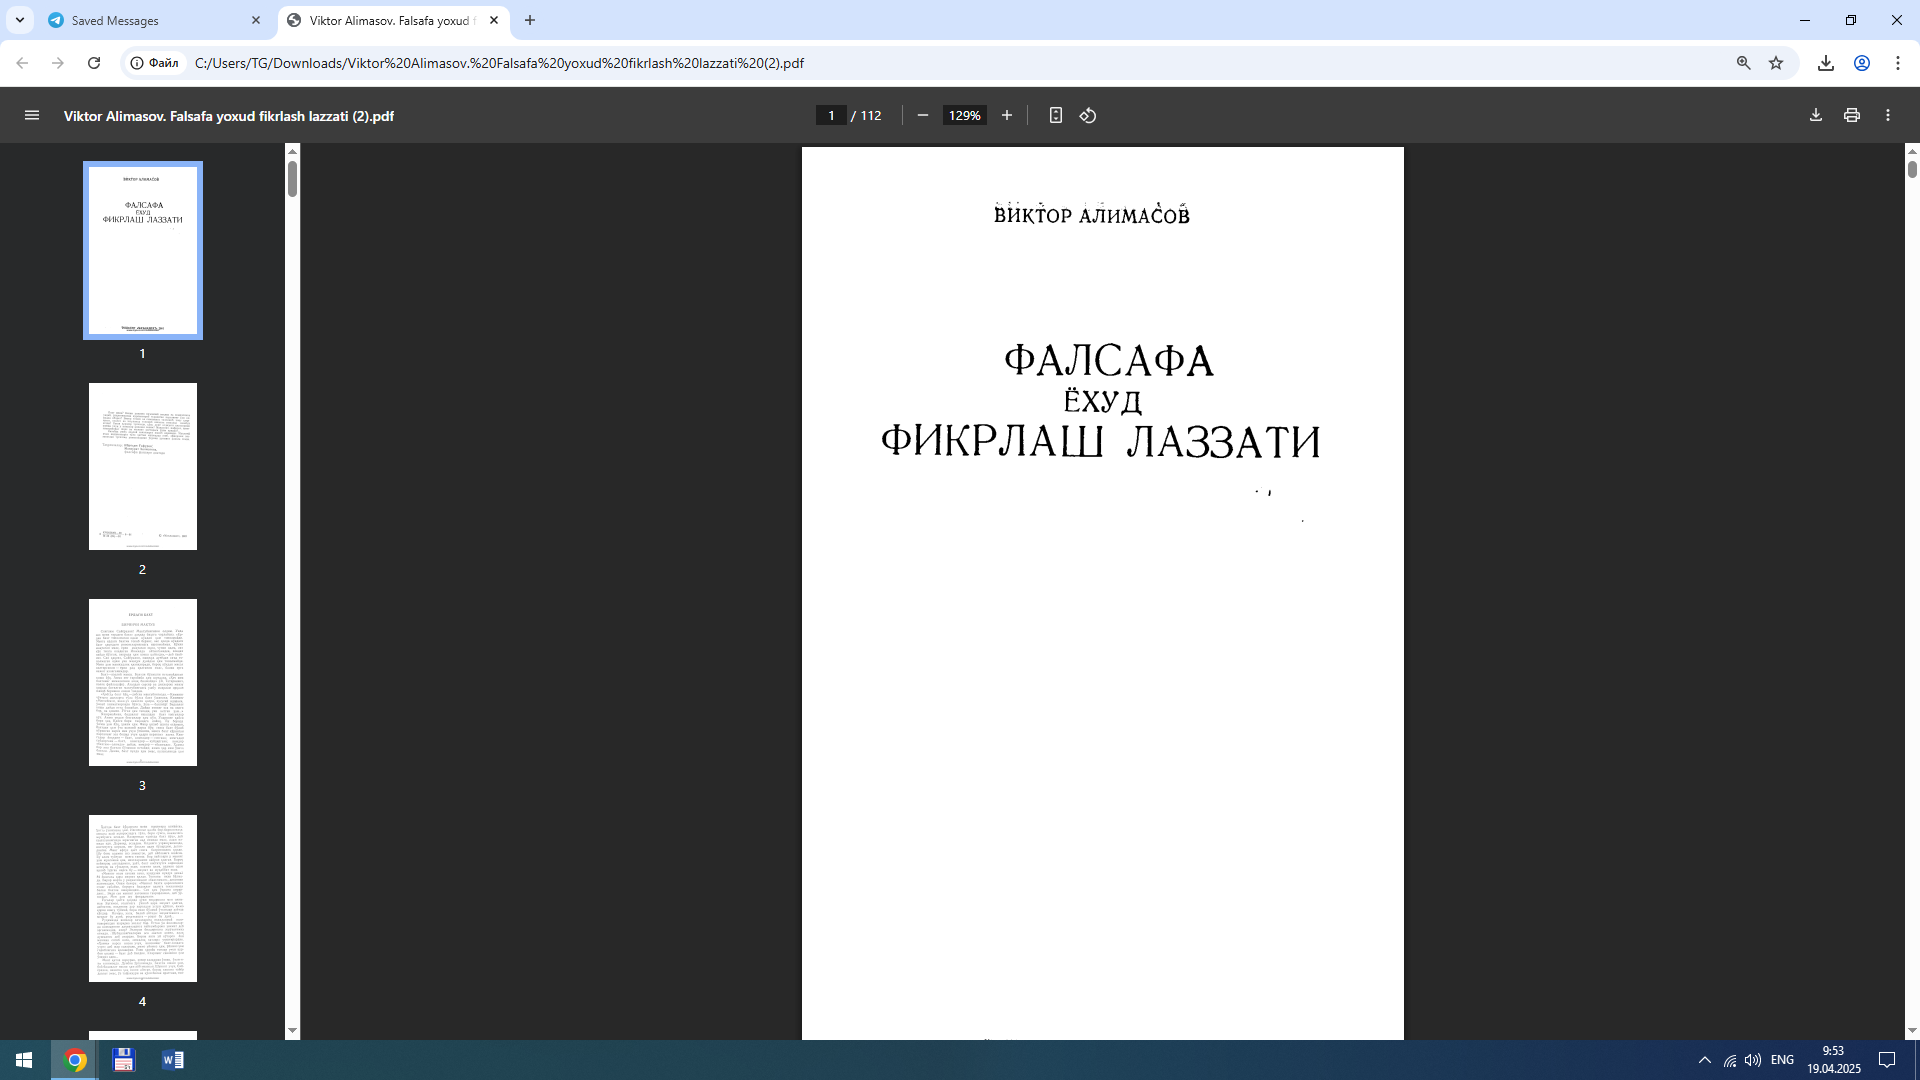This screenshot has height=1080, width=1920.
Task: Show hidden system tray icons
Action: point(1705,1060)
